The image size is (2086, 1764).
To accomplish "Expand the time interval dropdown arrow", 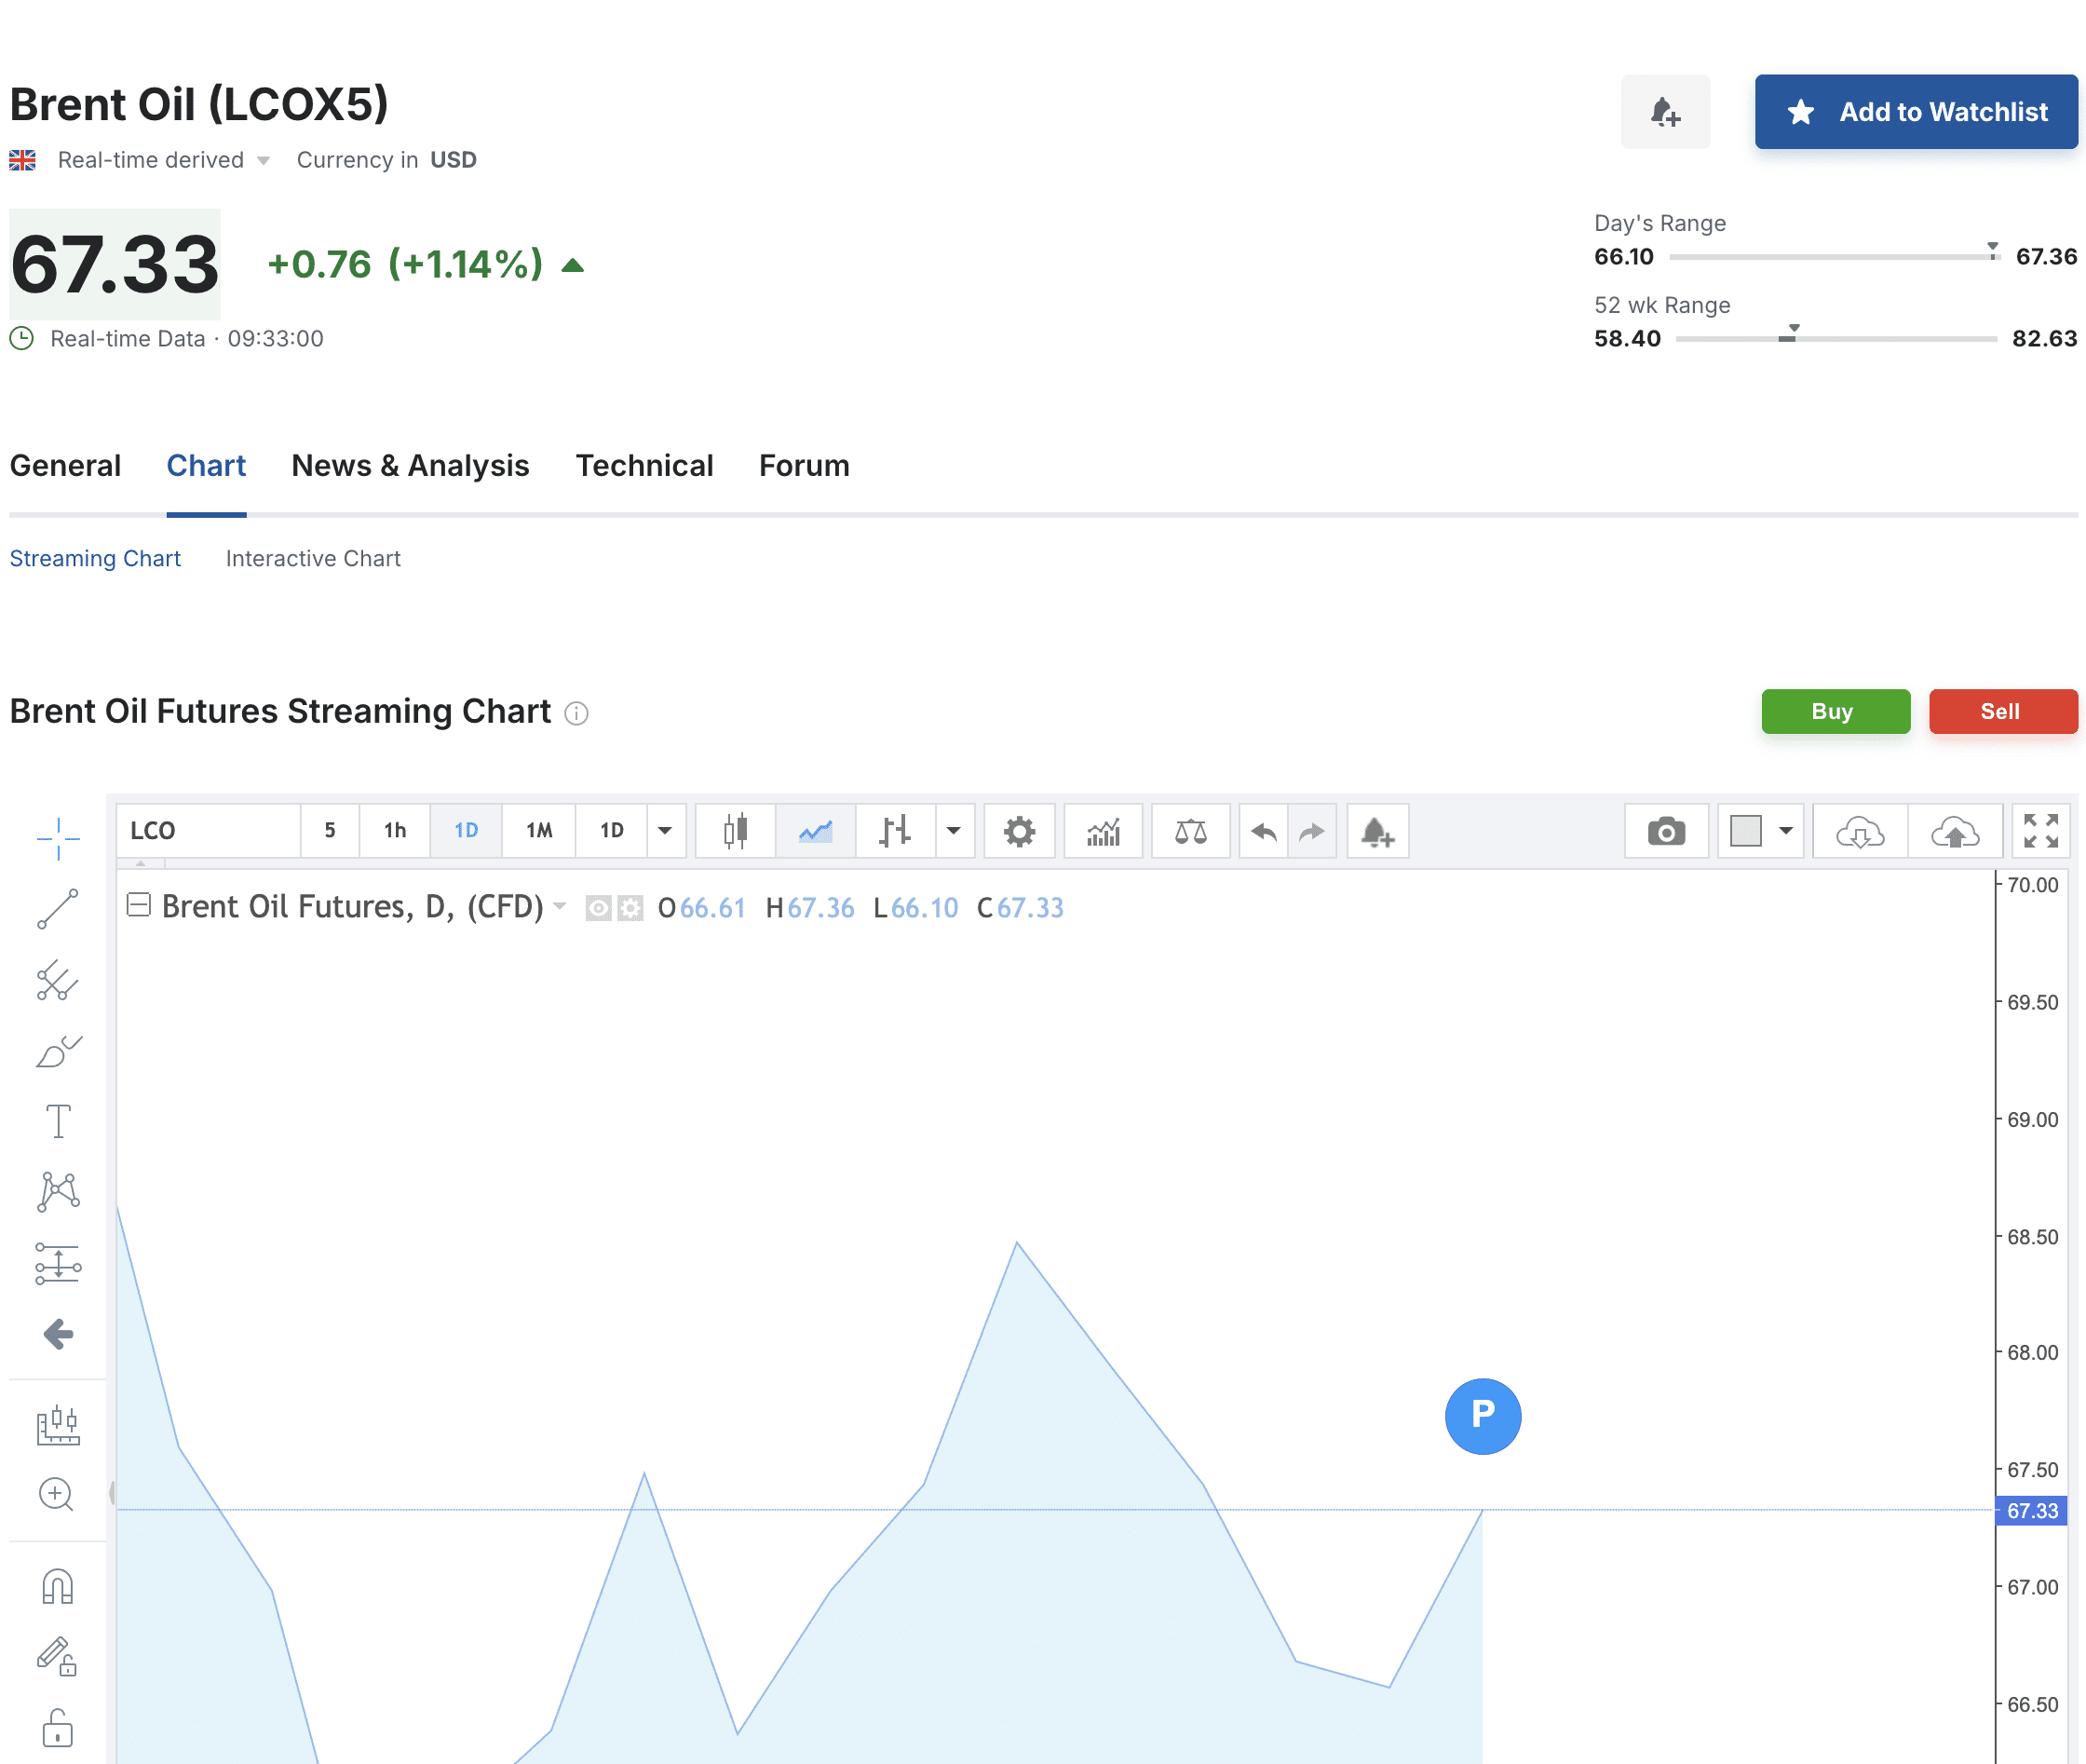I will [x=665, y=831].
